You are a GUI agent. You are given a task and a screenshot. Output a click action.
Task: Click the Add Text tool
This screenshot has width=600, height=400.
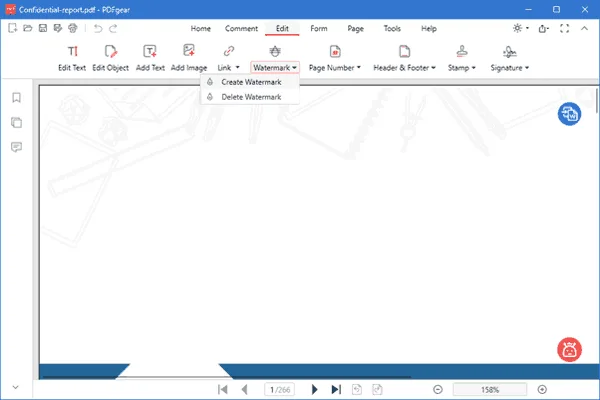pos(149,57)
